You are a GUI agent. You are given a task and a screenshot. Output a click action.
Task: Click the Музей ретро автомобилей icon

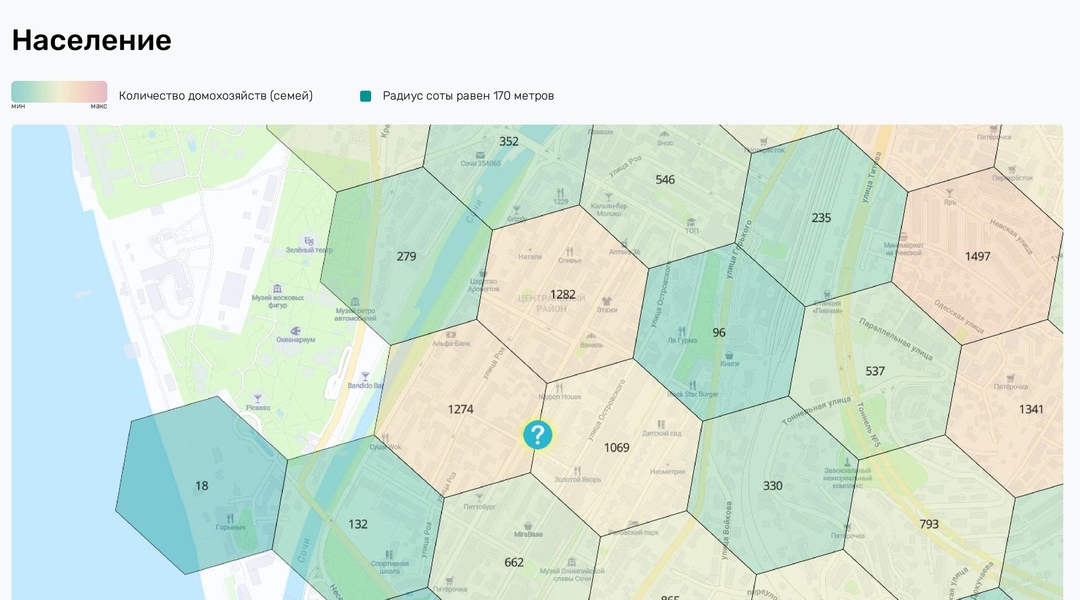(355, 302)
